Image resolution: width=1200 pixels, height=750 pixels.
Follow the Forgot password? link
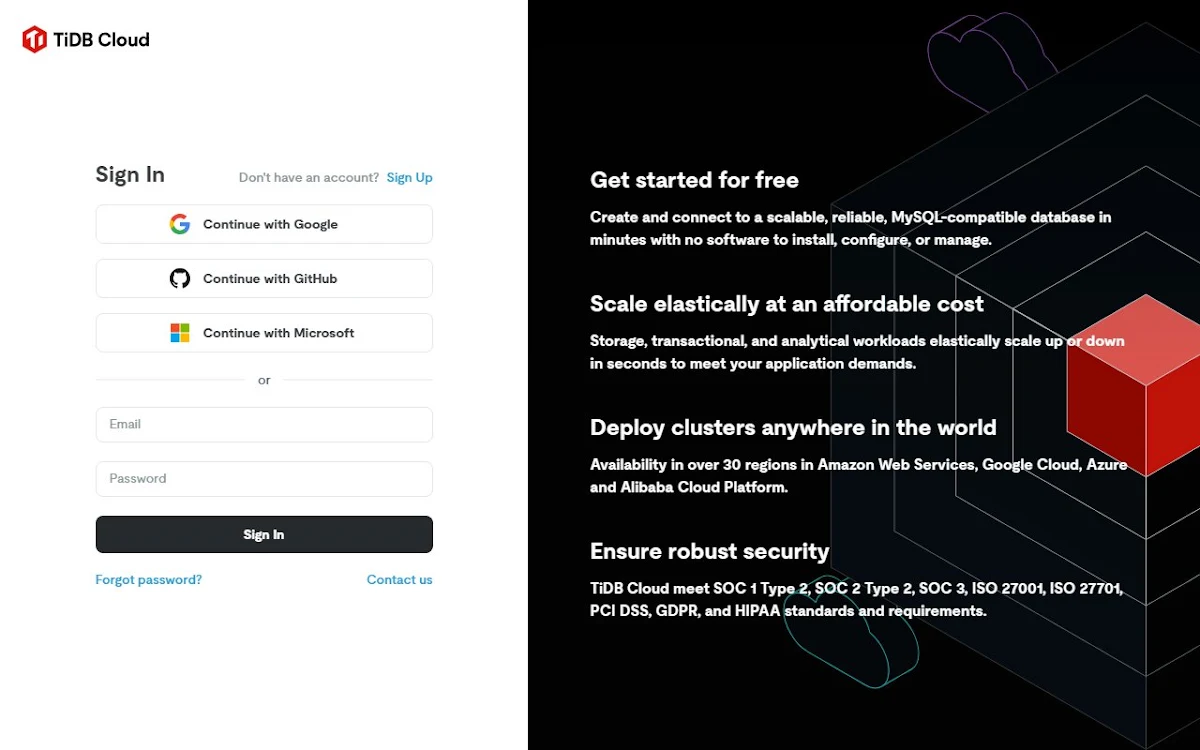149,579
